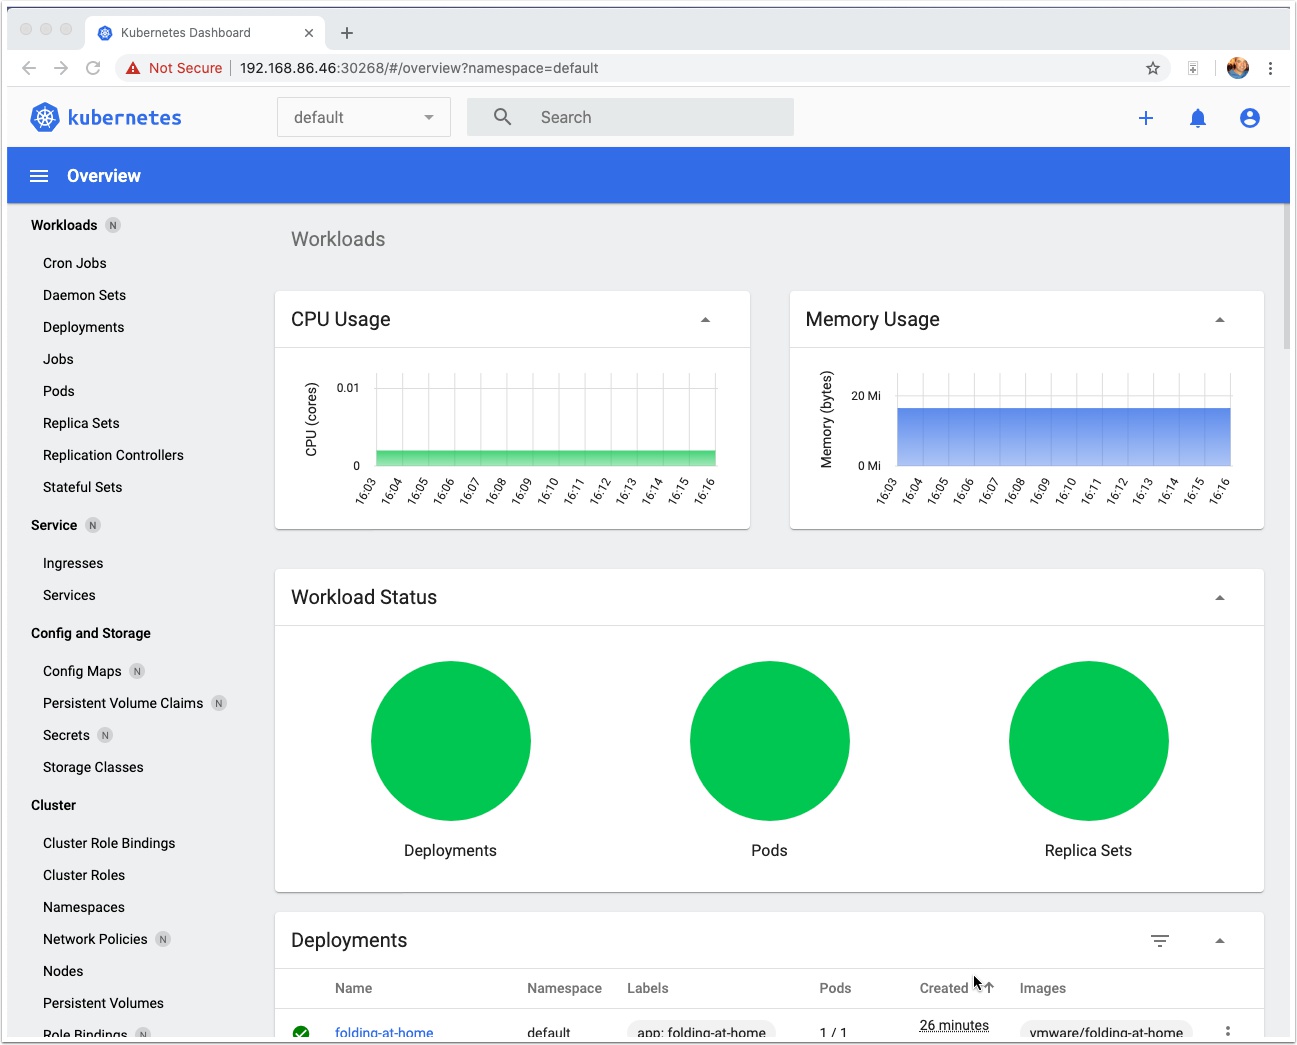The height and width of the screenshot is (1045, 1297).
Task: Click the green status check for folding-at-home
Action: pyautogui.click(x=301, y=1032)
